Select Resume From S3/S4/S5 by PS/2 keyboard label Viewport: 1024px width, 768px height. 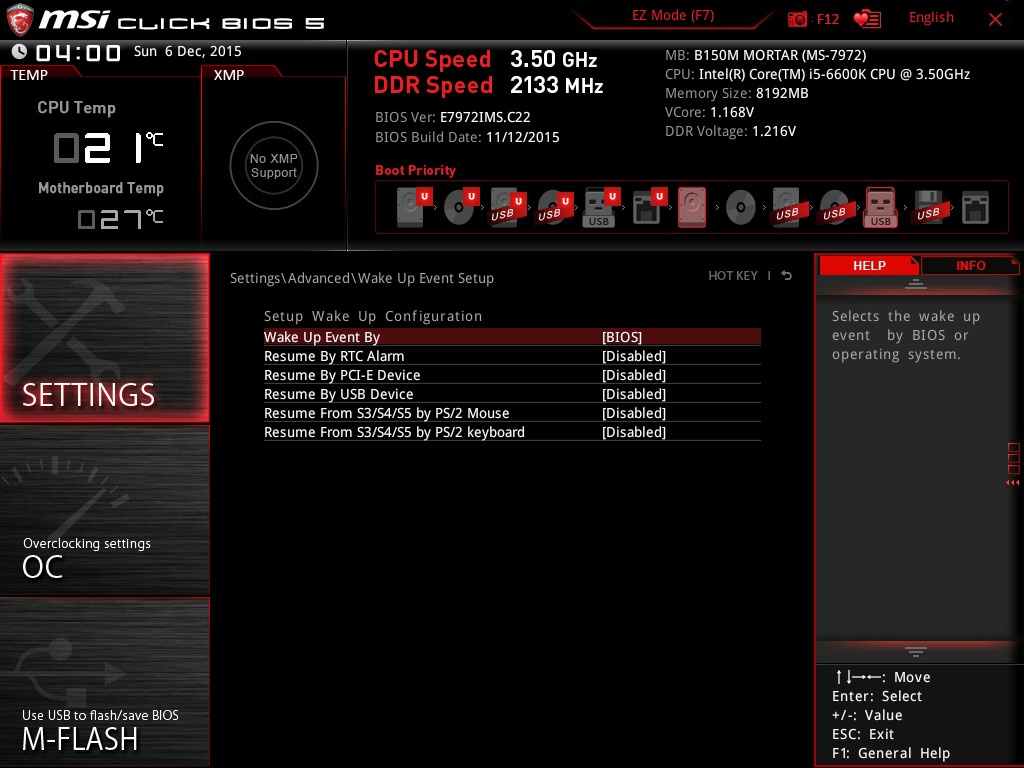coord(394,432)
